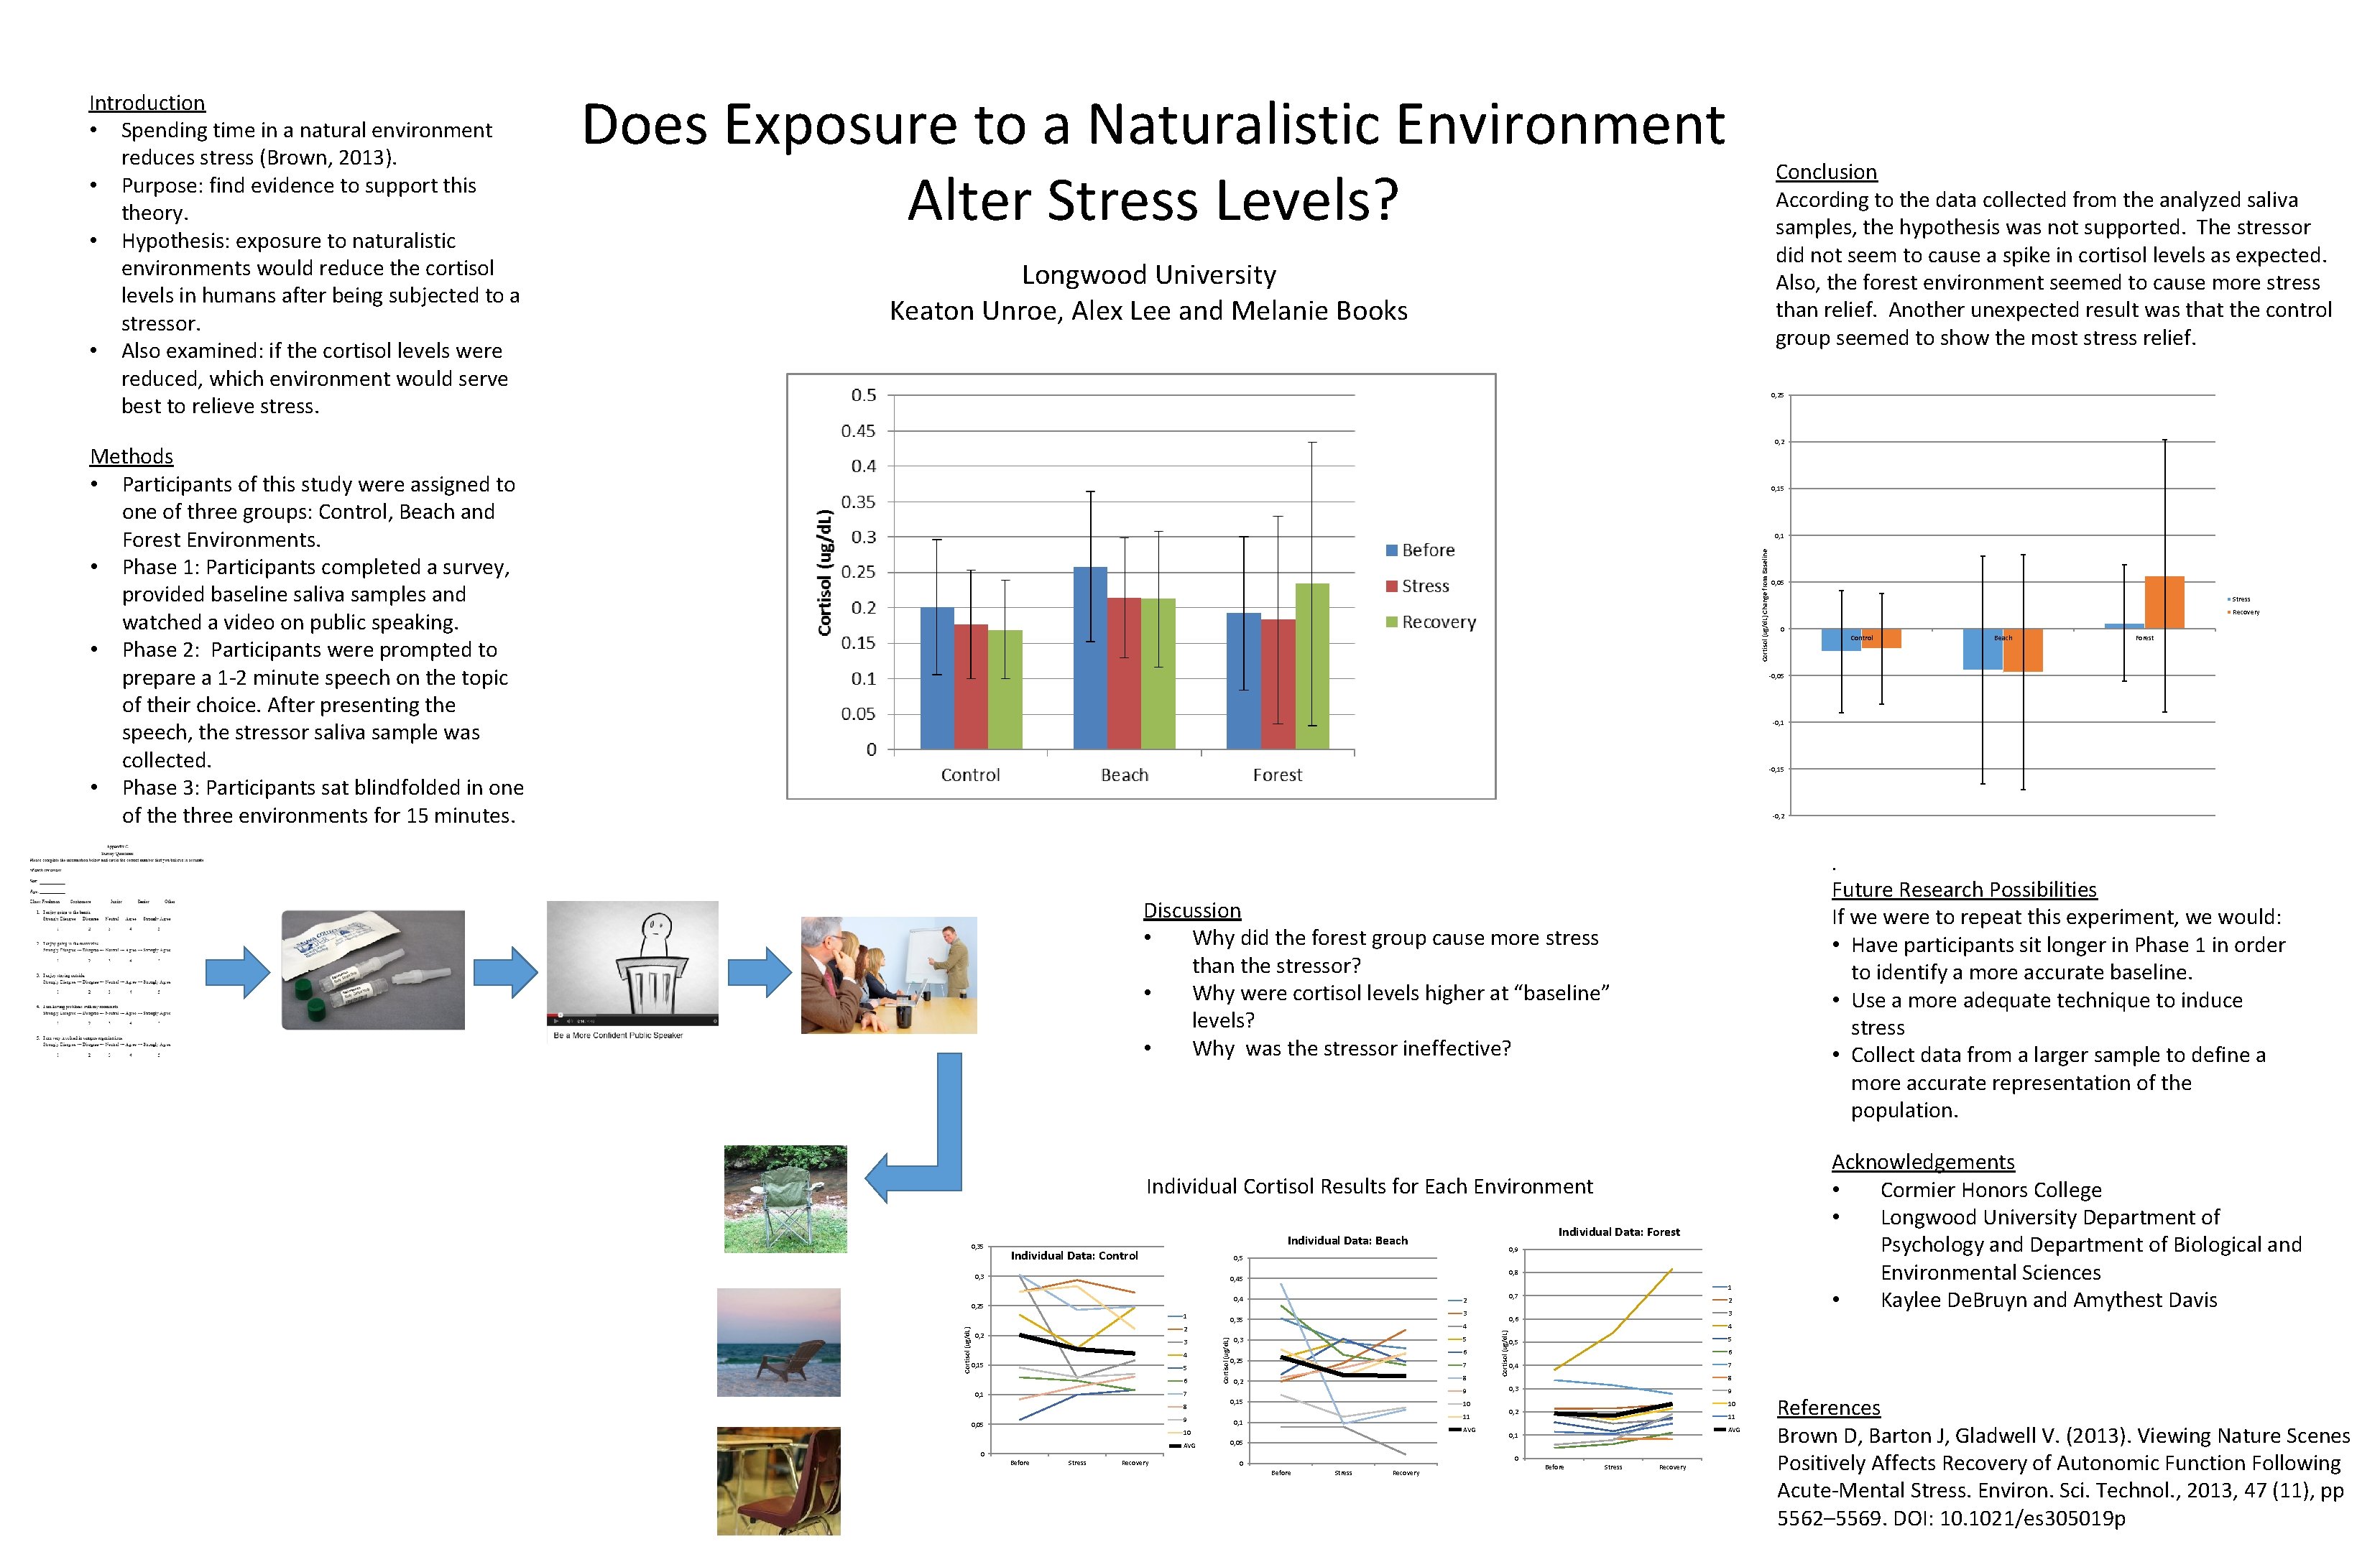Click the arrow between saliva kit and video
Screen dimensions: 2380x1552
[505, 971]
